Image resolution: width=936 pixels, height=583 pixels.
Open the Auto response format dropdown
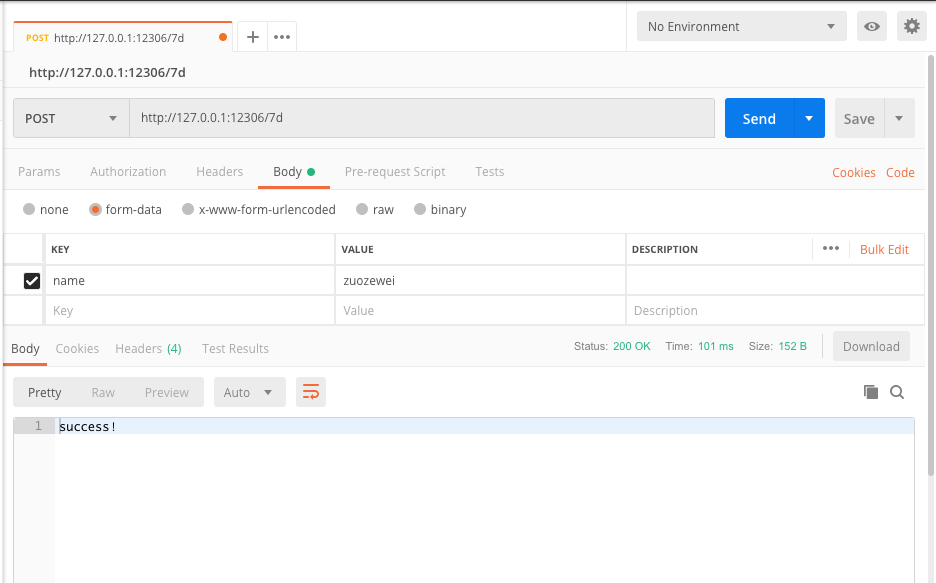click(x=250, y=392)
